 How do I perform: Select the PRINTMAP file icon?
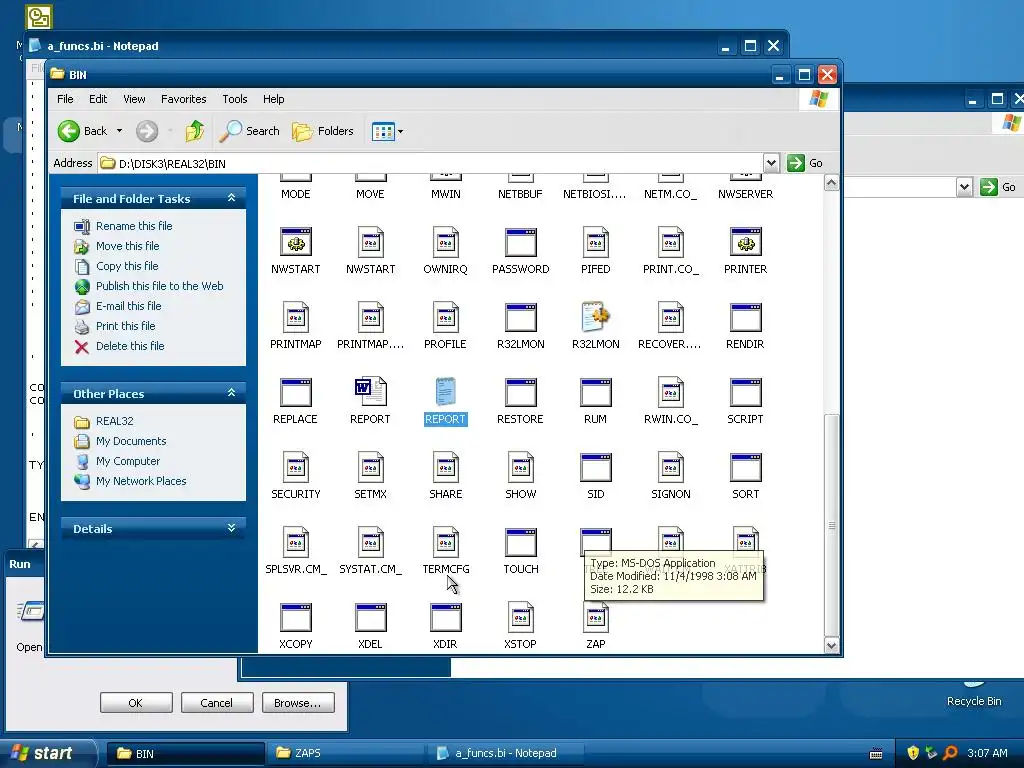click(295, 317)
